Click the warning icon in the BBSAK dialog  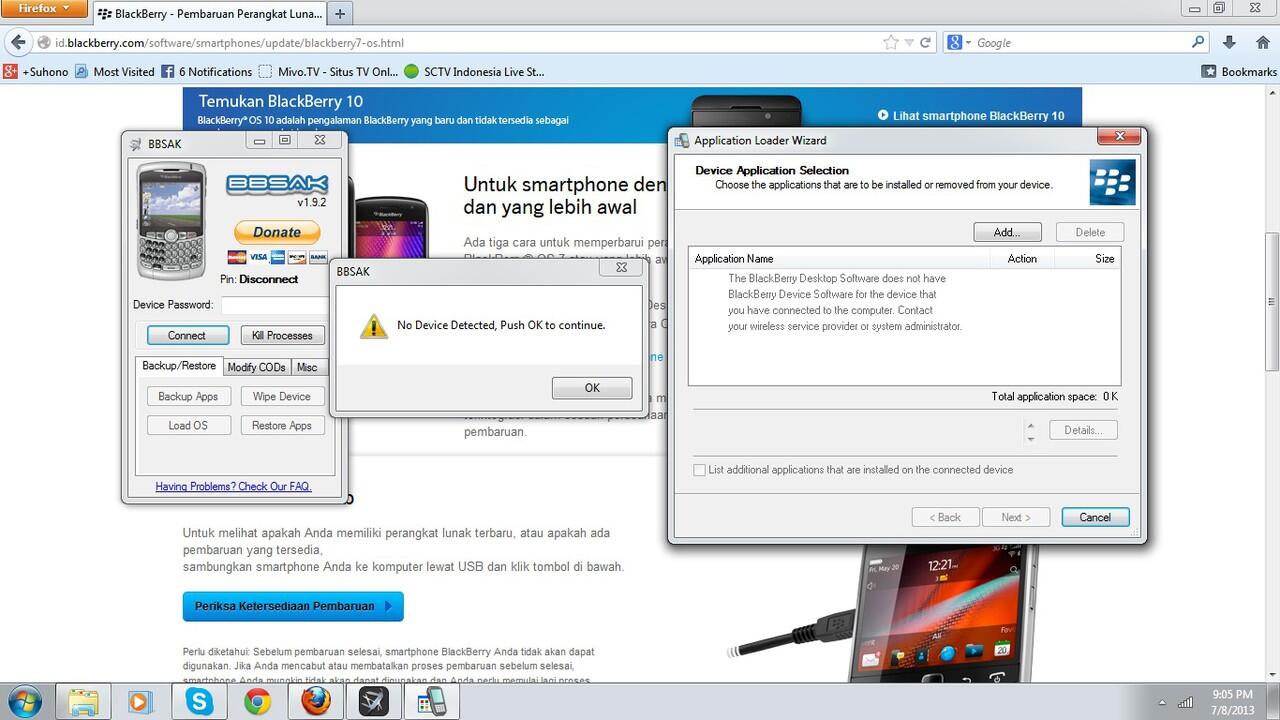[x=373, y=325]
